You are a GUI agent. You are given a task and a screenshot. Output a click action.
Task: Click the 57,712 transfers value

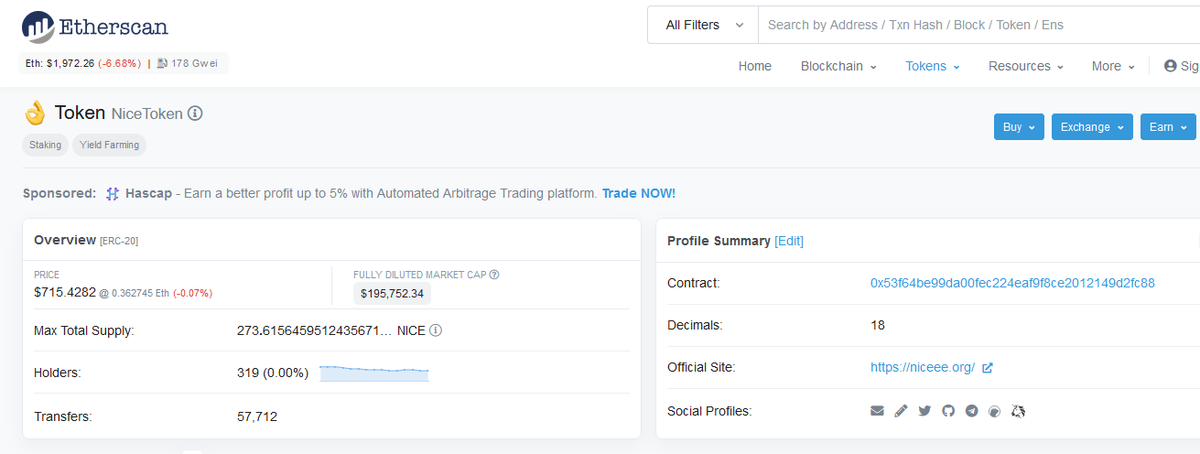257,416
